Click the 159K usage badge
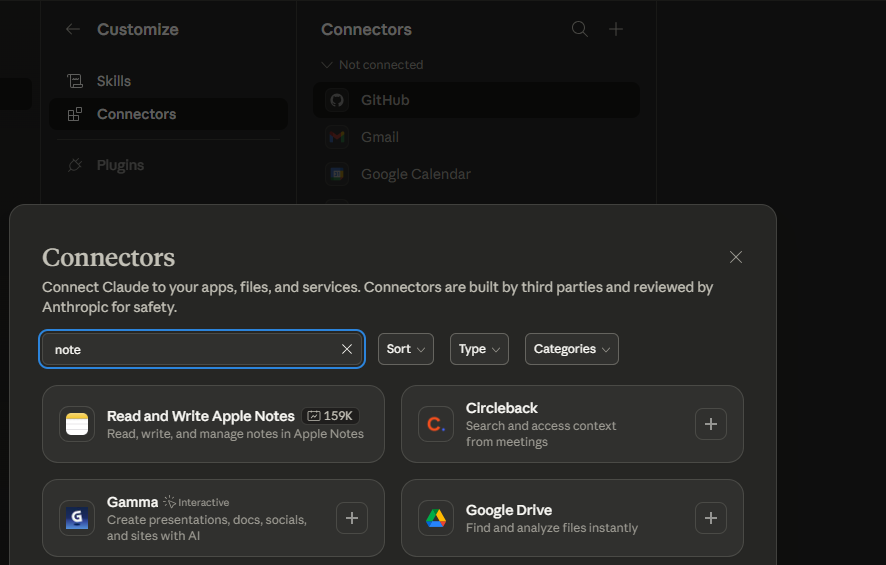 coord(331,416)
